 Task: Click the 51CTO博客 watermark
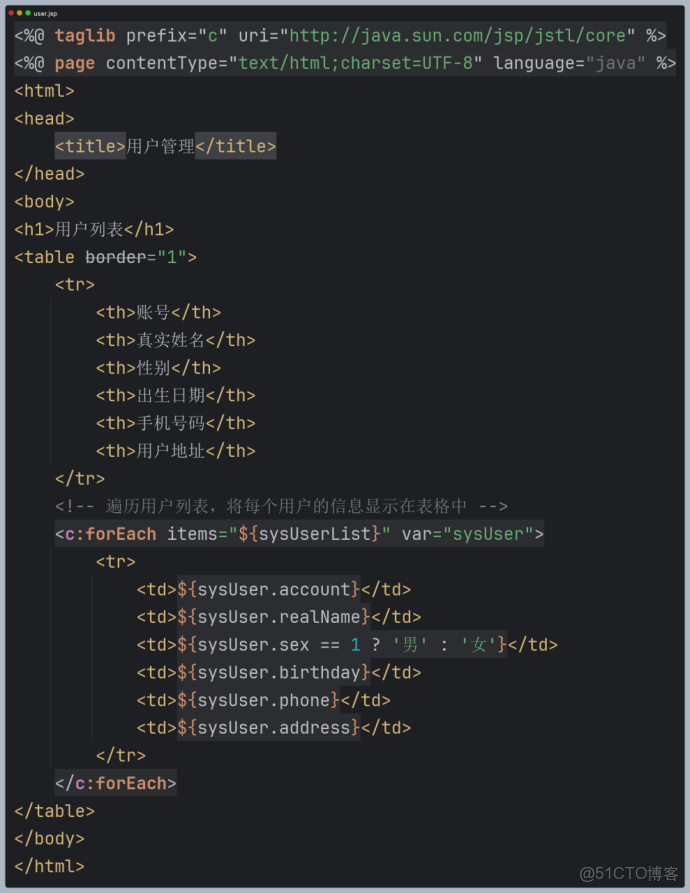pyautogui.click(x=629, y=873)
